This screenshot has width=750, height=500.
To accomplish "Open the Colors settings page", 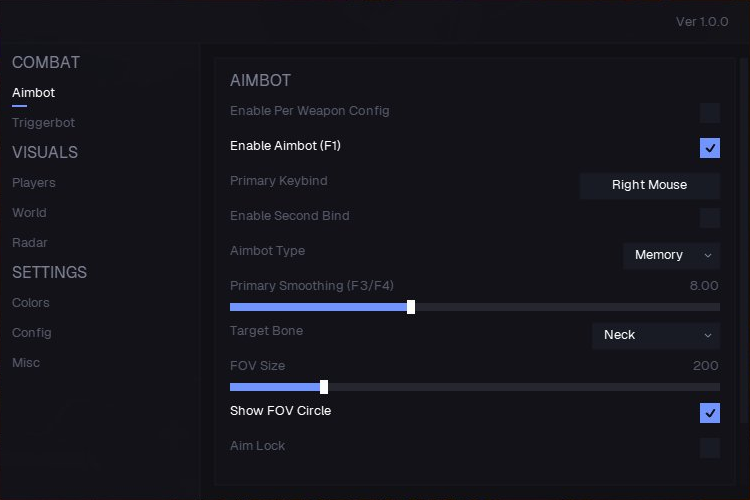I will tap(31, 302).
